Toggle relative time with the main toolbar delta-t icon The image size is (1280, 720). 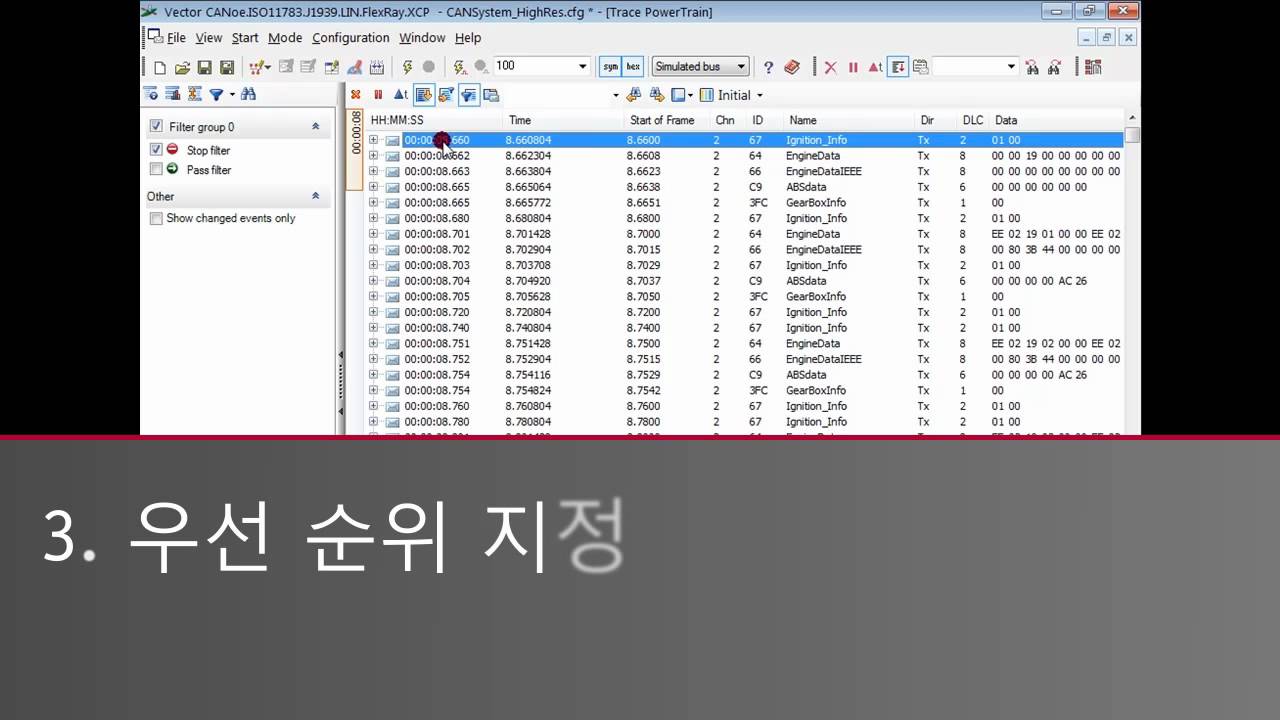tap(875, 67)
